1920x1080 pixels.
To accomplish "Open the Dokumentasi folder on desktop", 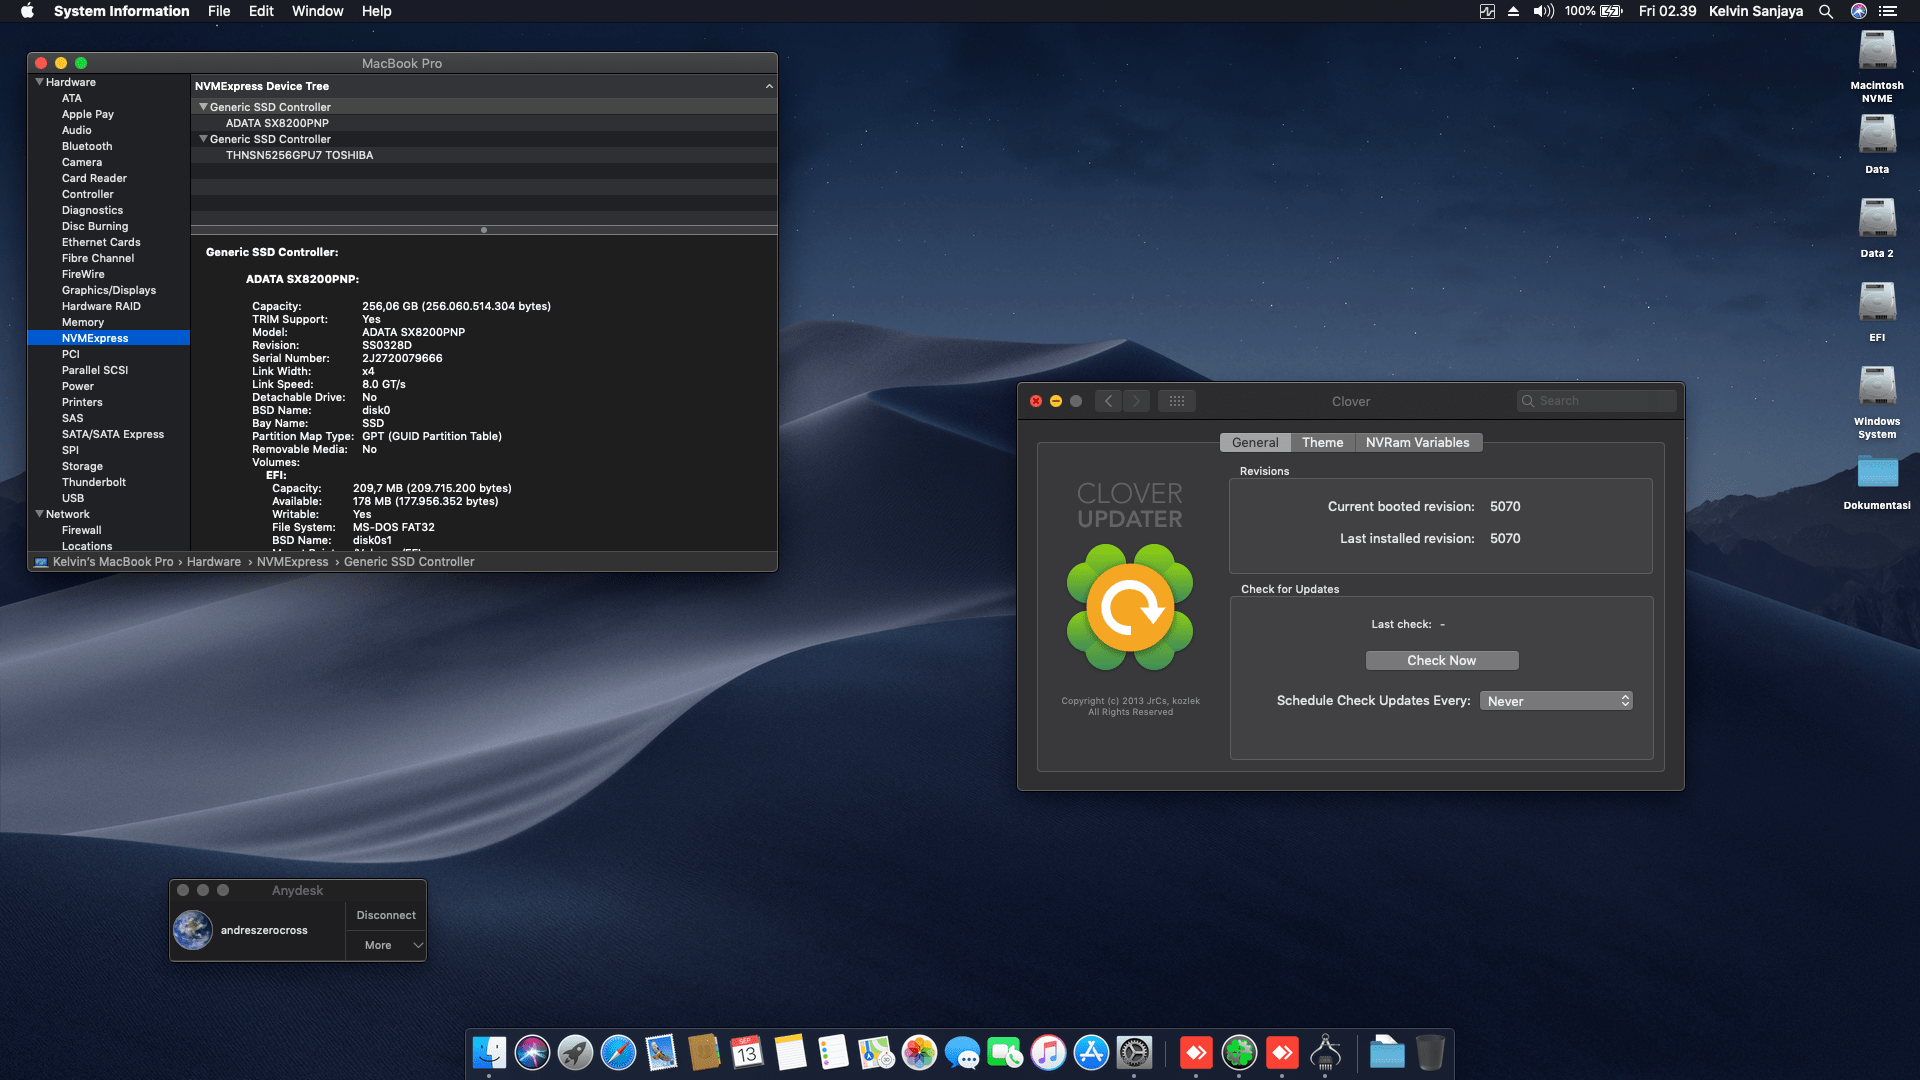I will pos(1876,472).
